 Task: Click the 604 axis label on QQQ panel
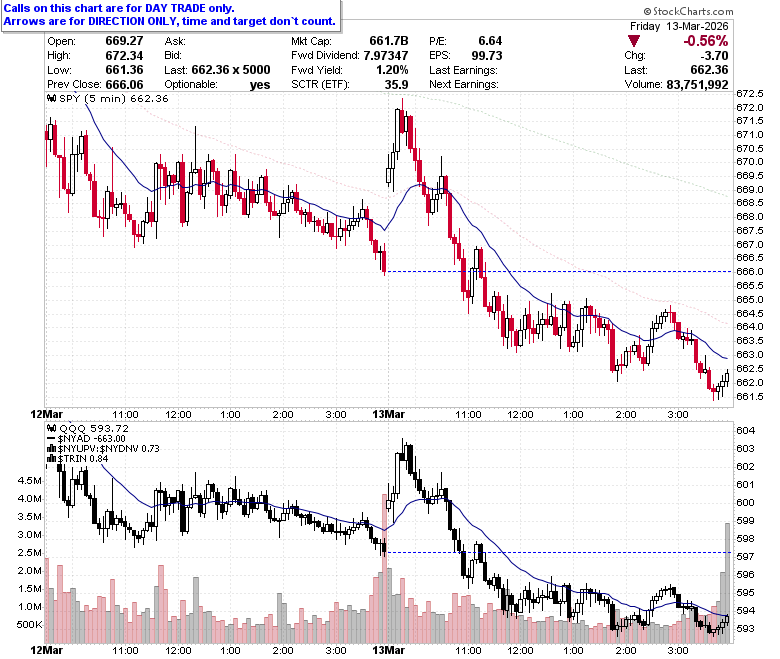(x=745, y=431)
